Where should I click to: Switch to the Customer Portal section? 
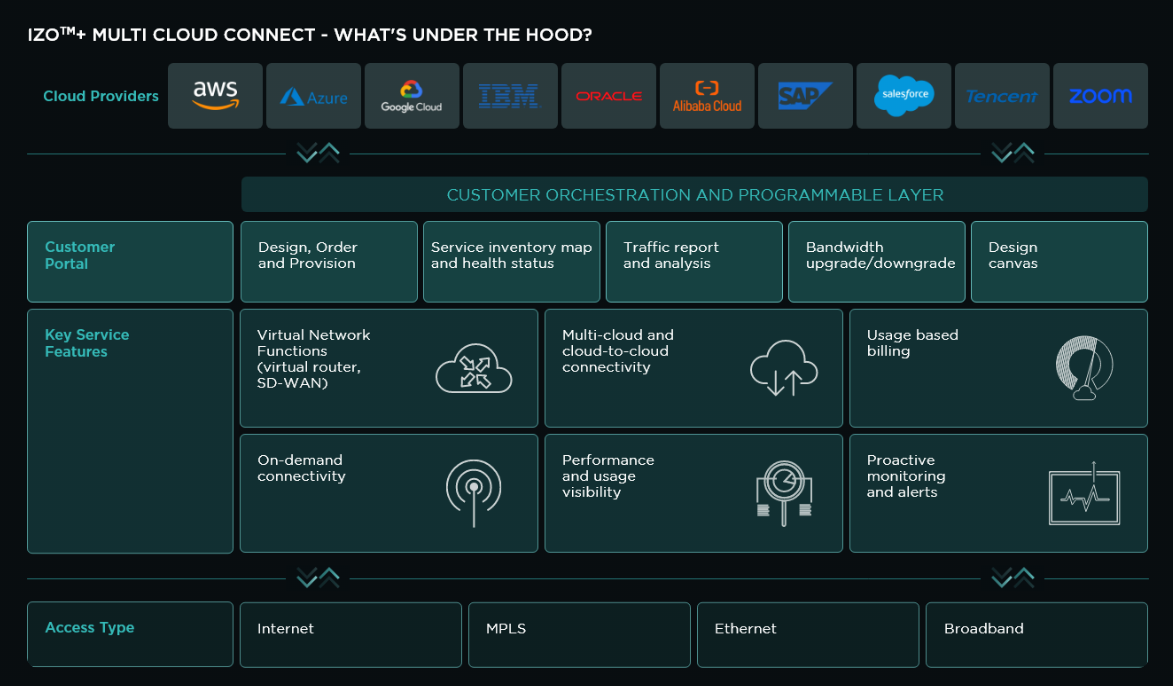click(x=130, y=261)
